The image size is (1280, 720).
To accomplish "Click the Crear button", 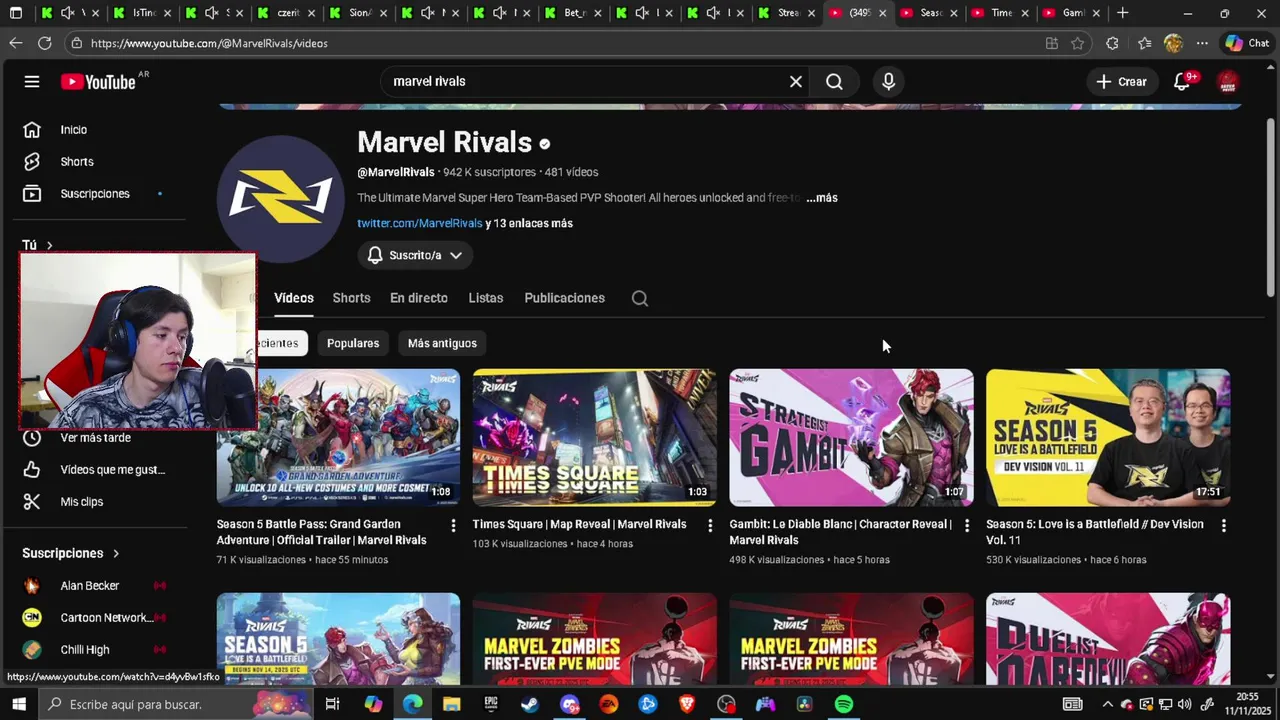I will click(x=1121, y=82).
